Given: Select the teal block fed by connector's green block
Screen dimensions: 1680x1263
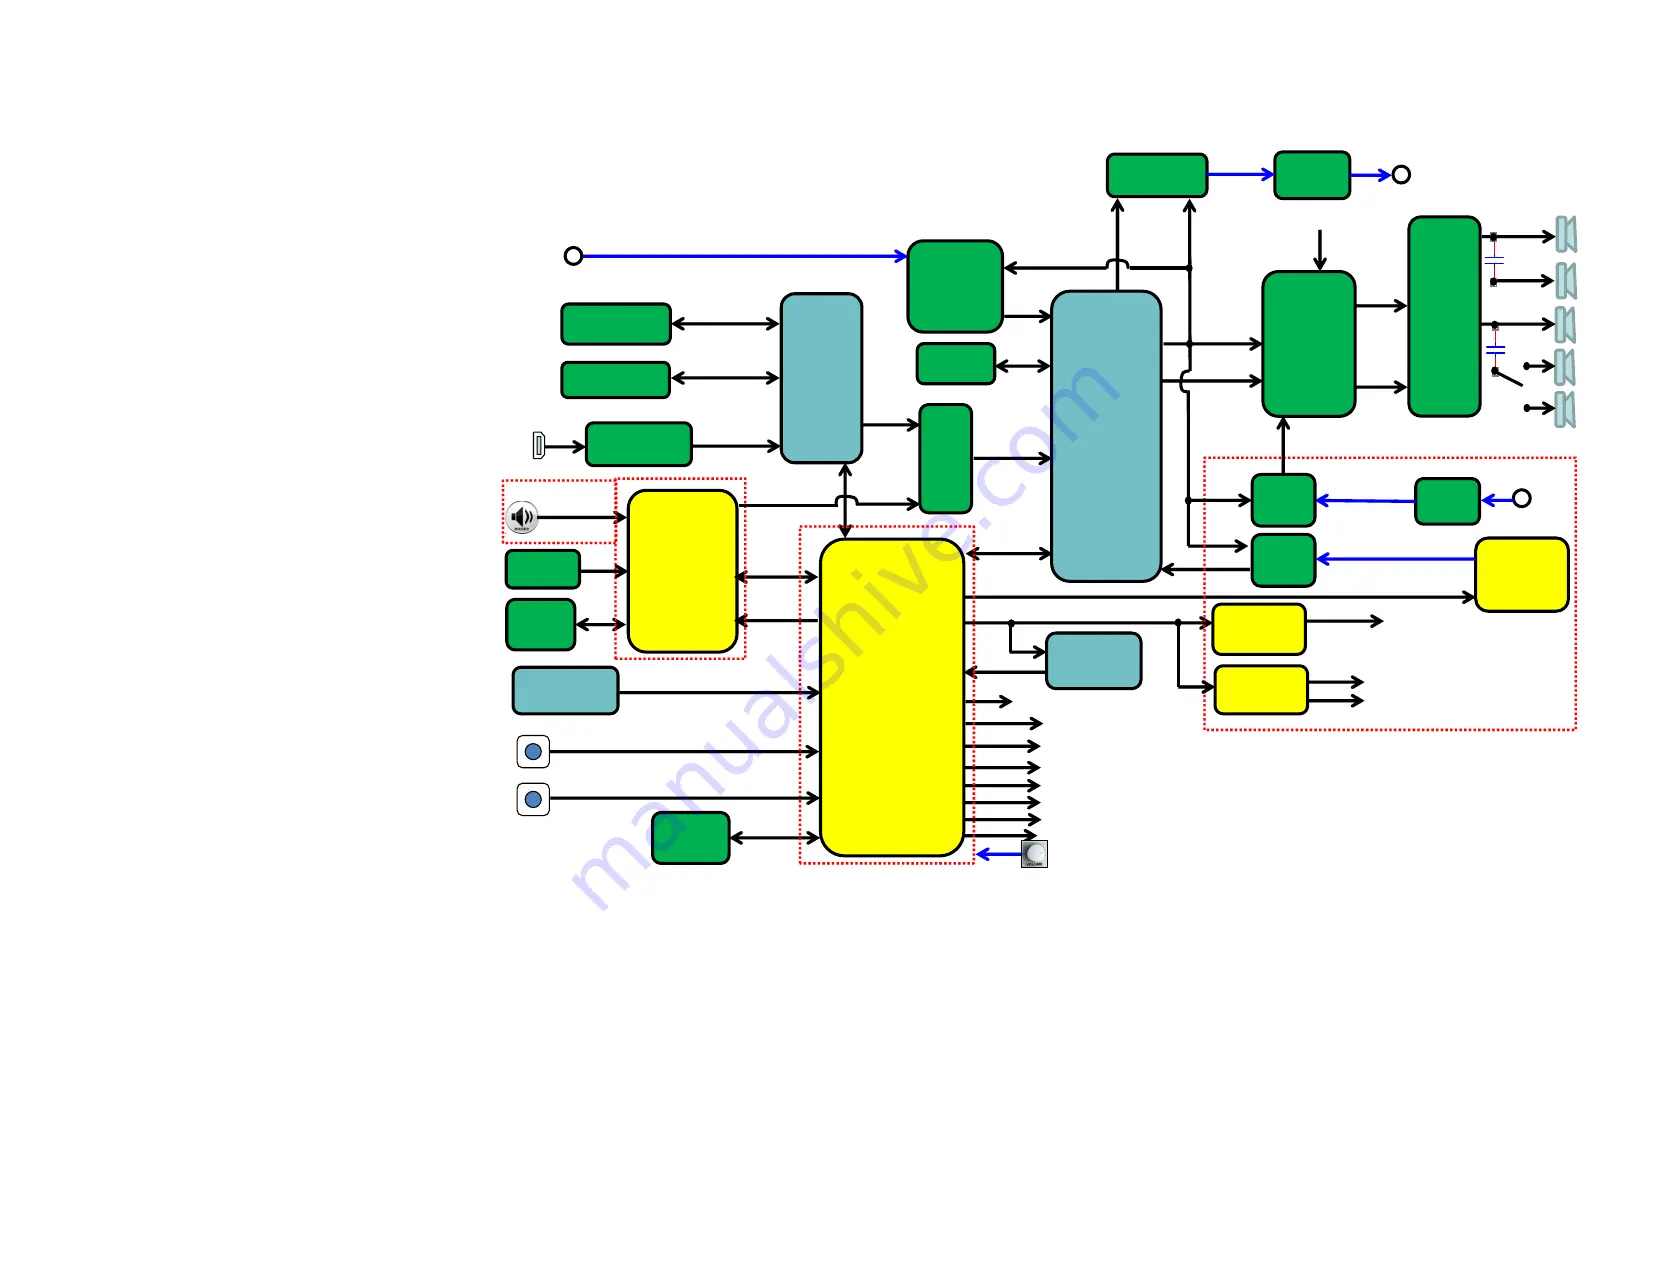Looking at the screenshot, I should click(x=821, y=378).
